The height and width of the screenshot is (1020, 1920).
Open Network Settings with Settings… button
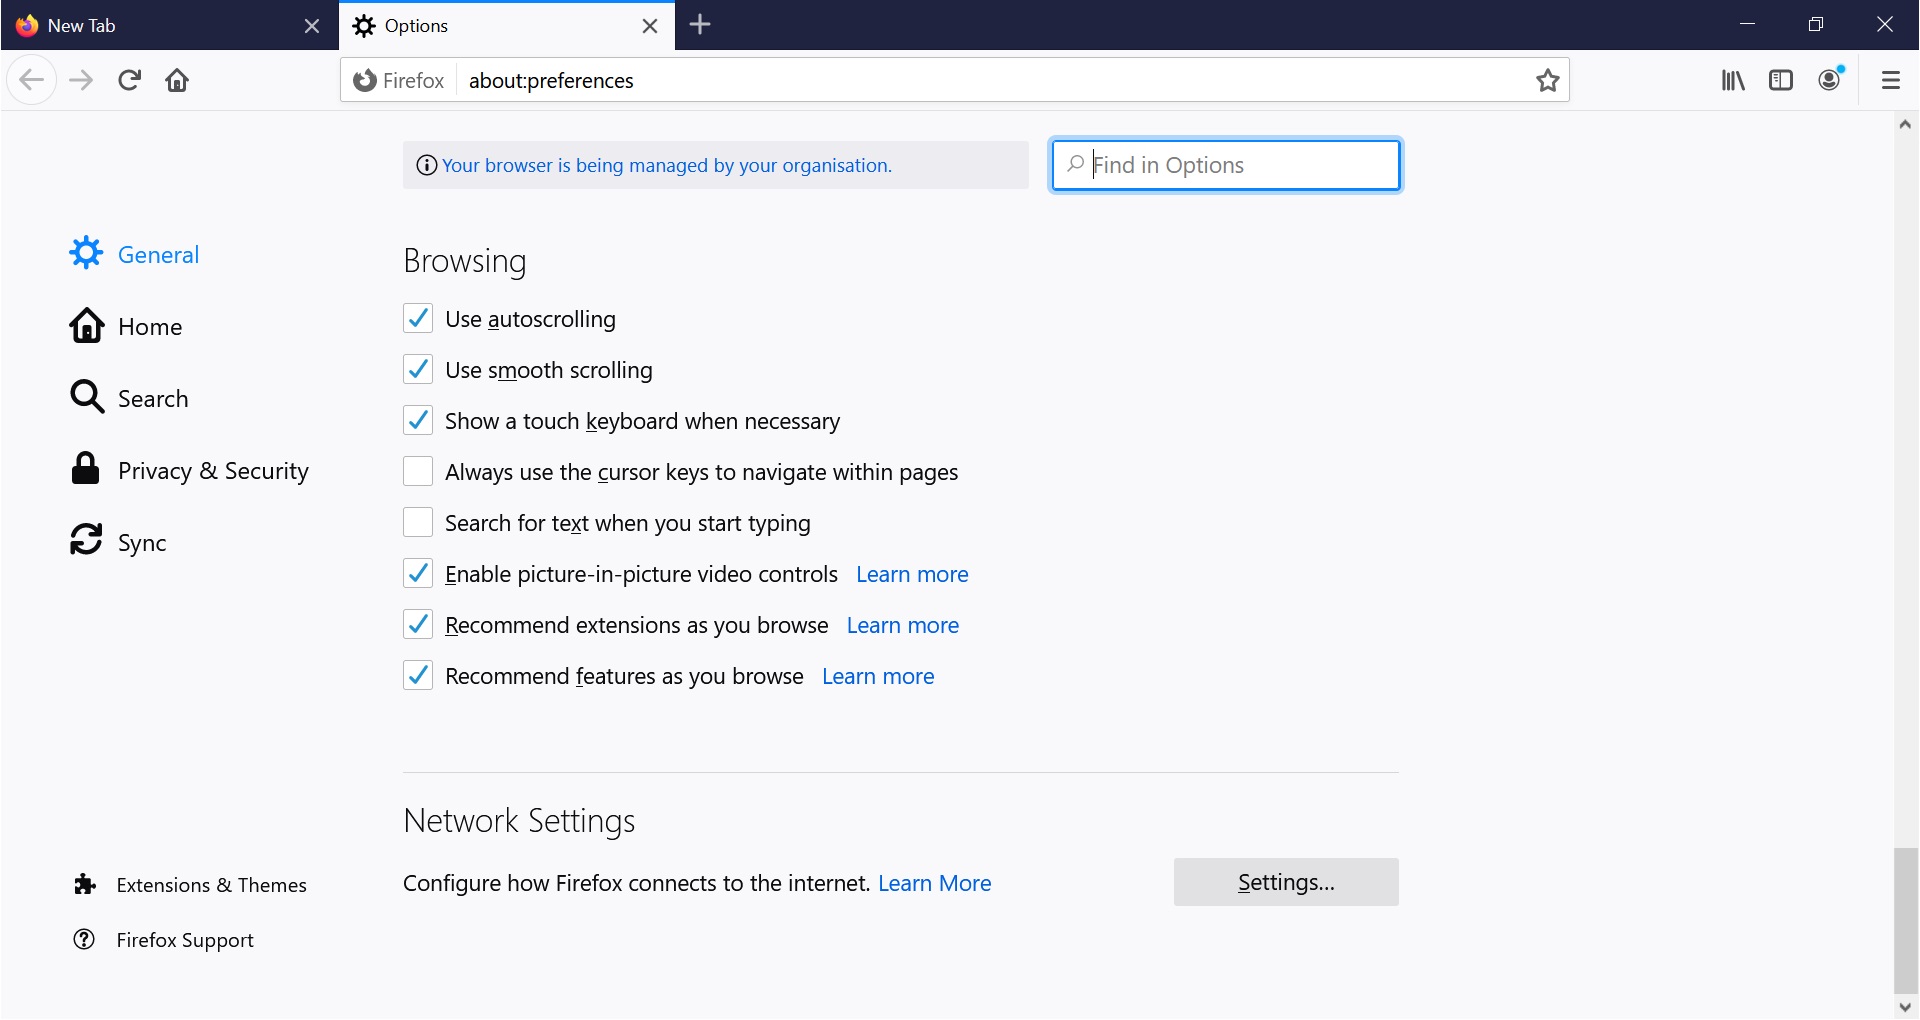point(1286,882)
